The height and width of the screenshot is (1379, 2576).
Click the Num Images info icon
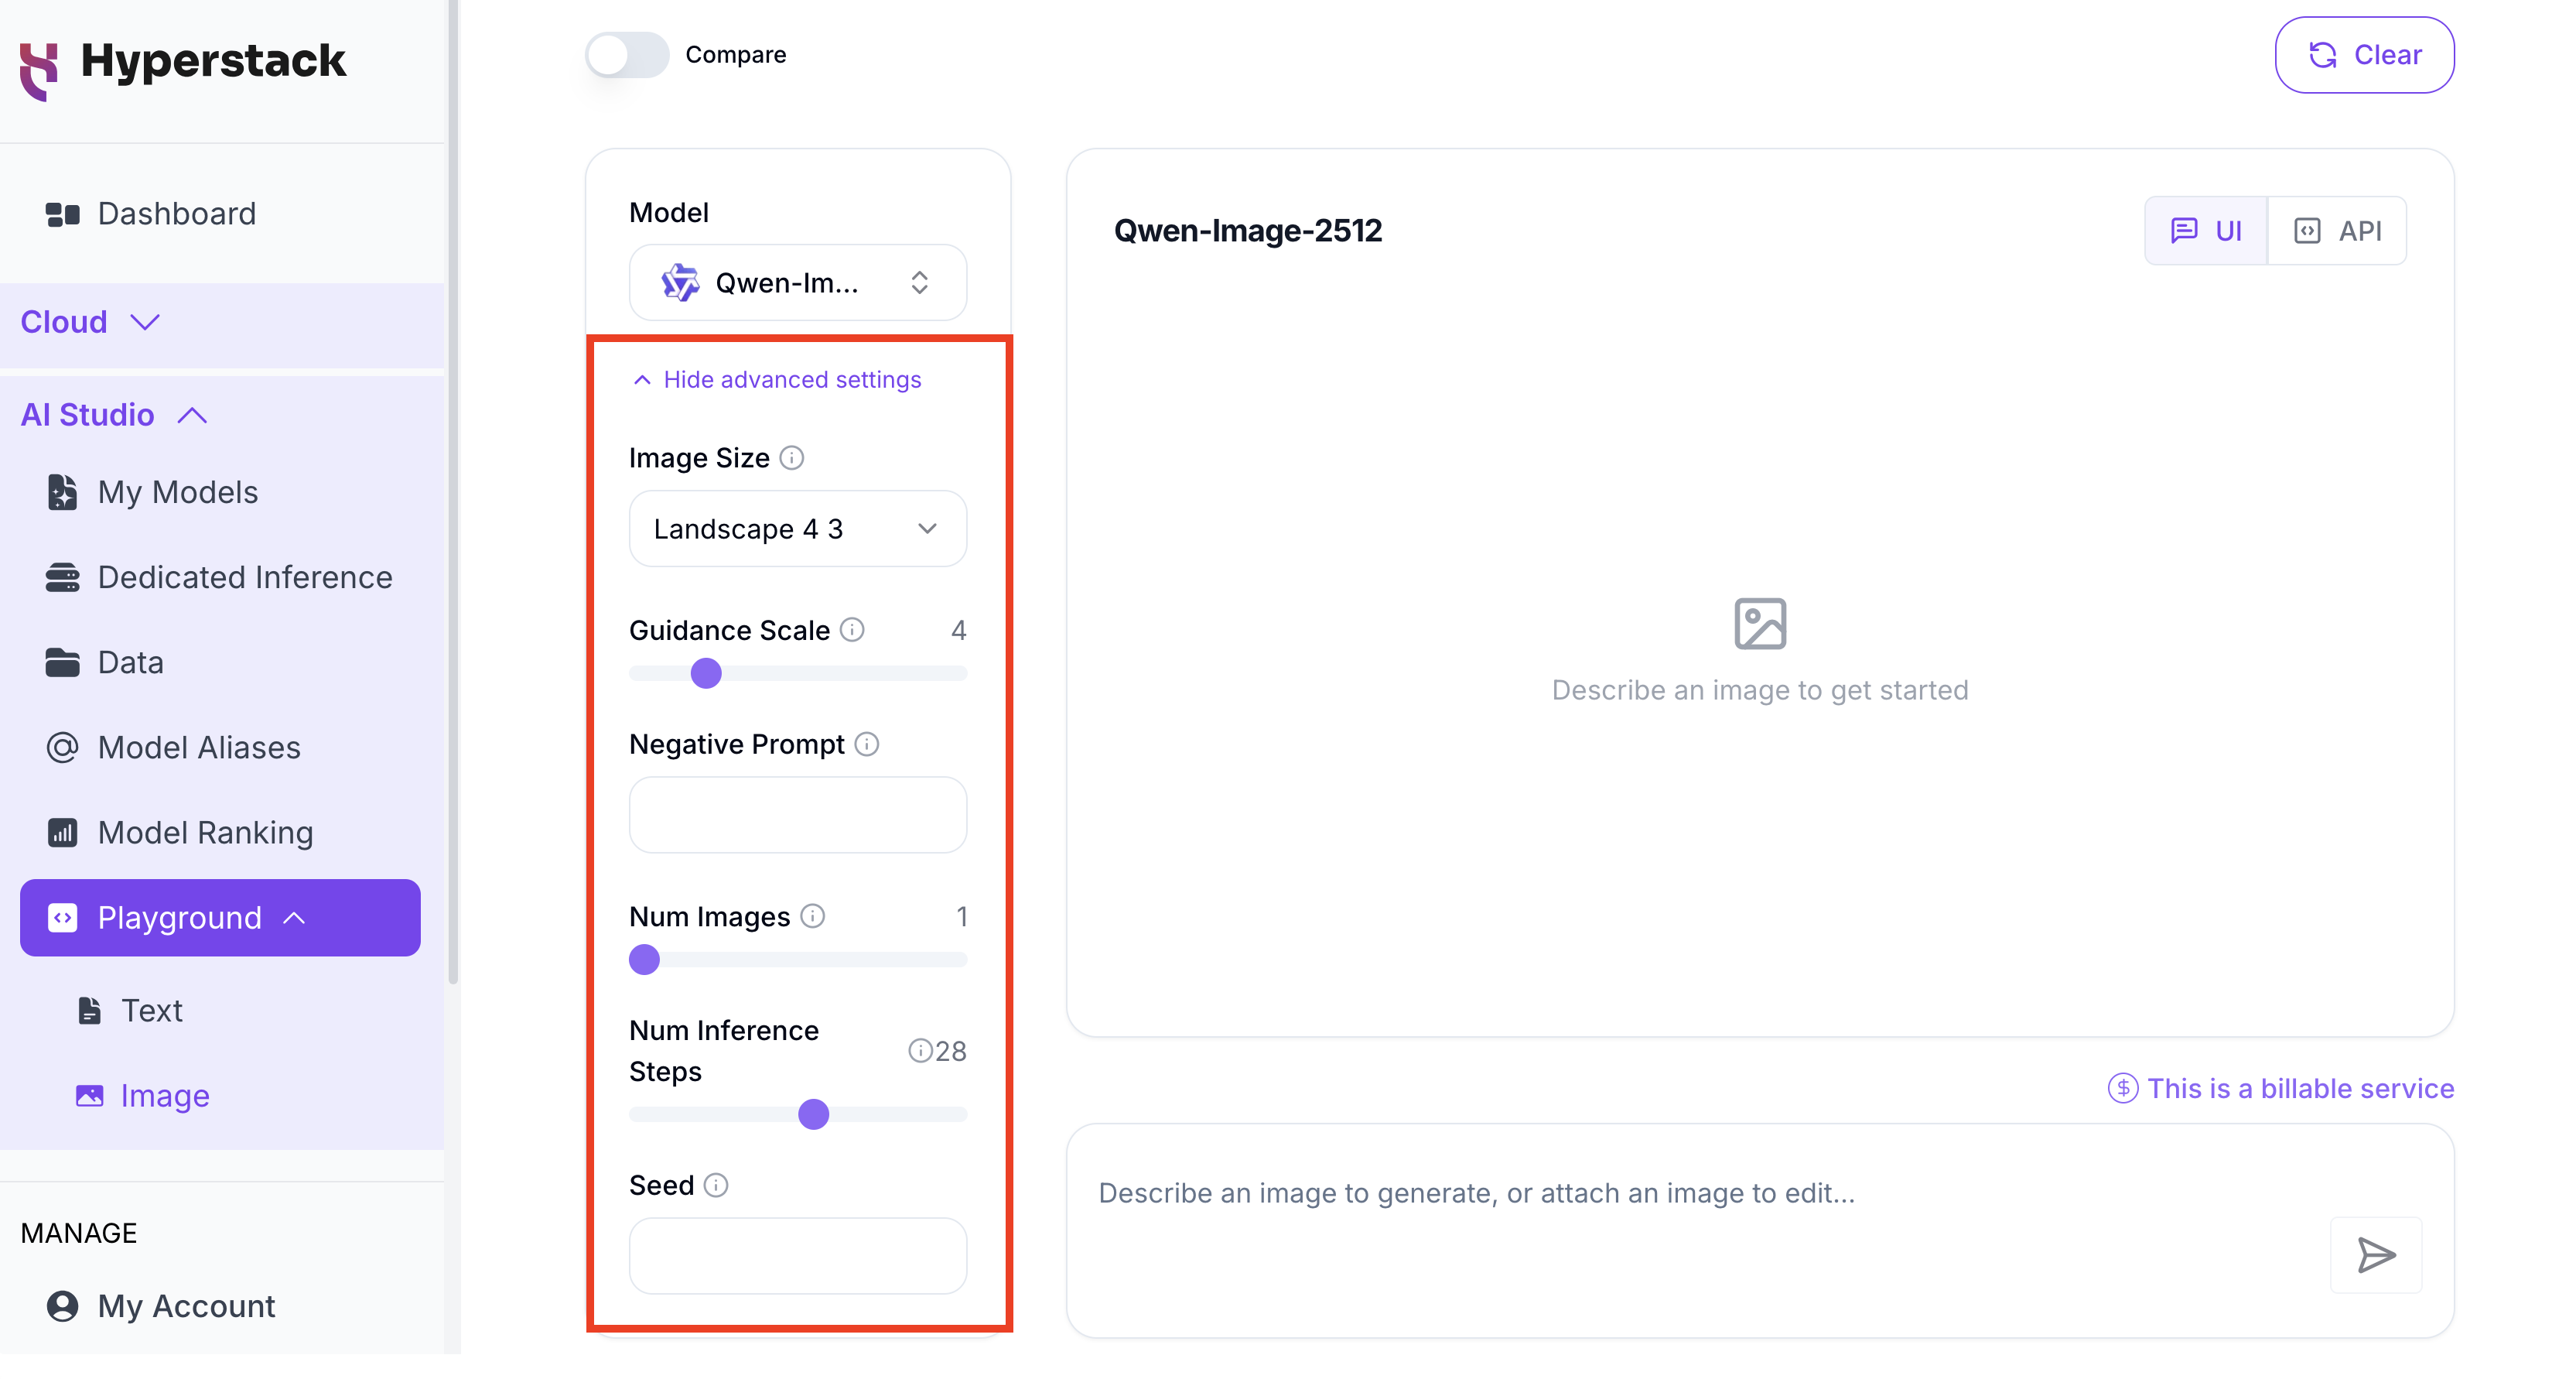(813, 915)
